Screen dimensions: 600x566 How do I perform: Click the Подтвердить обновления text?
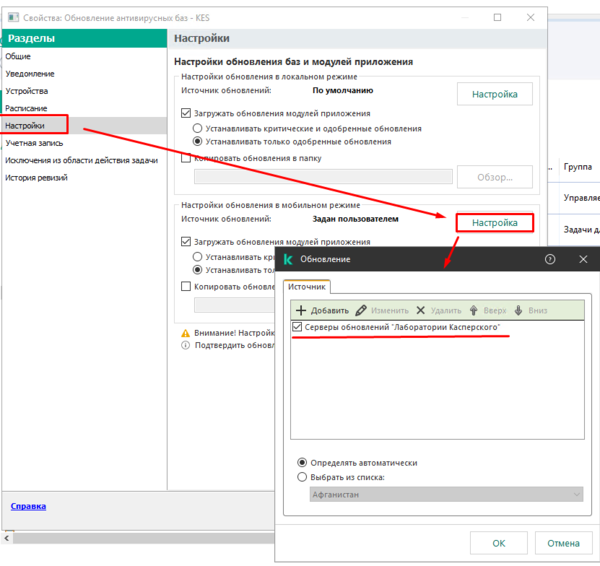pyautogui.click(x=235, y=346)
